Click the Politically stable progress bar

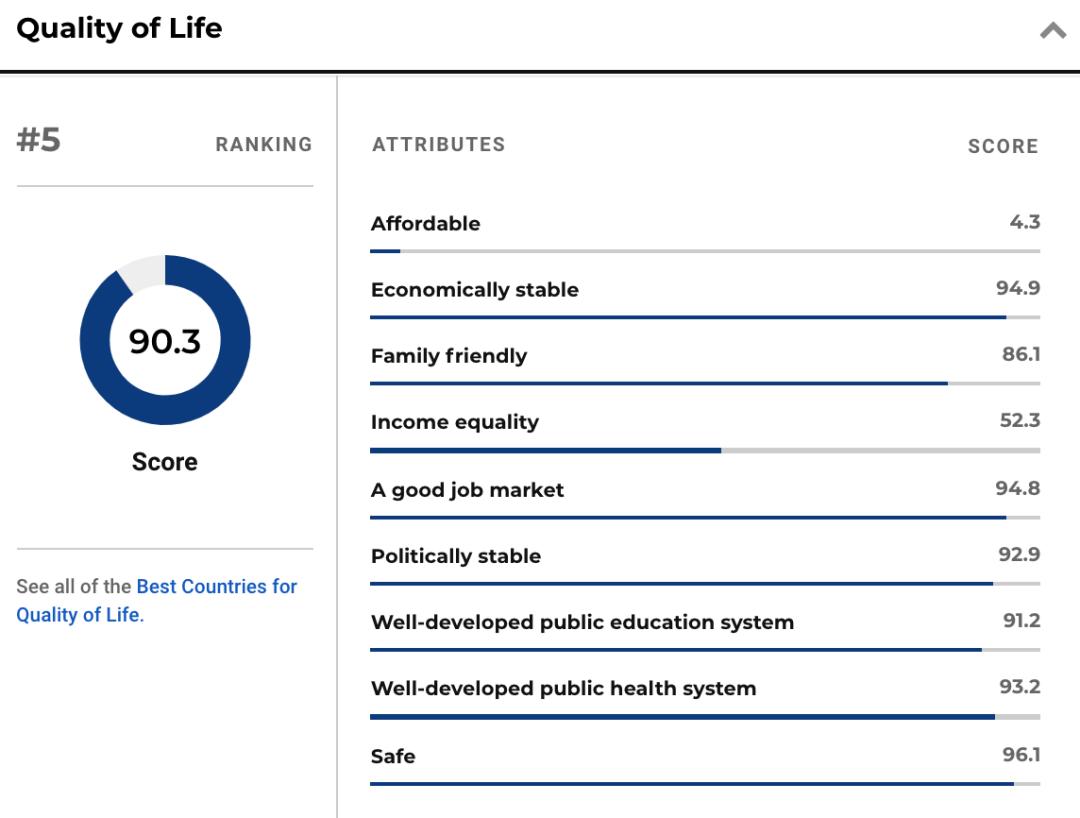[x=704, y=583]
